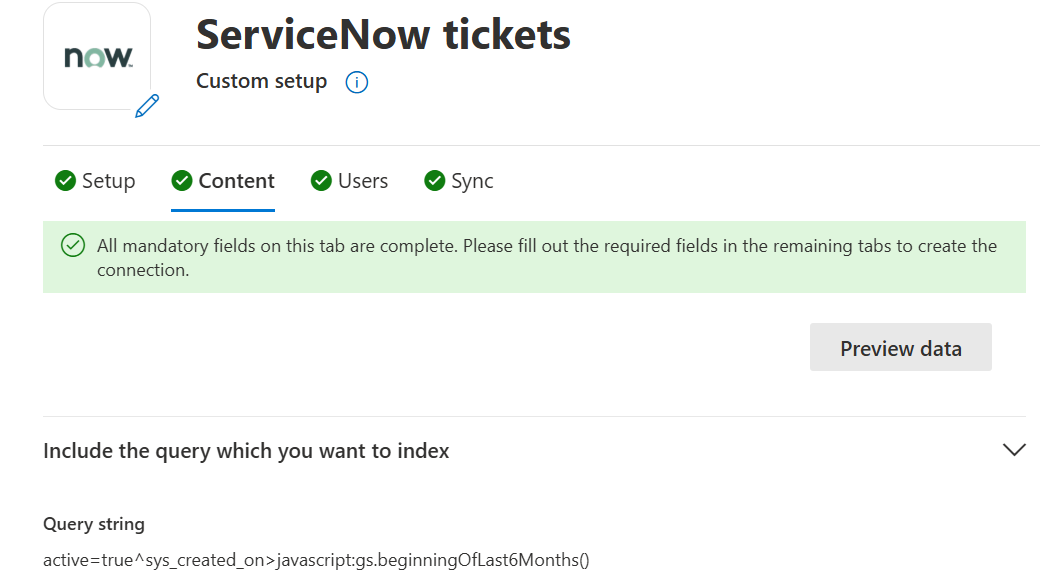
Task: Click the success circle icon in green banner
Action: point(73,246)
